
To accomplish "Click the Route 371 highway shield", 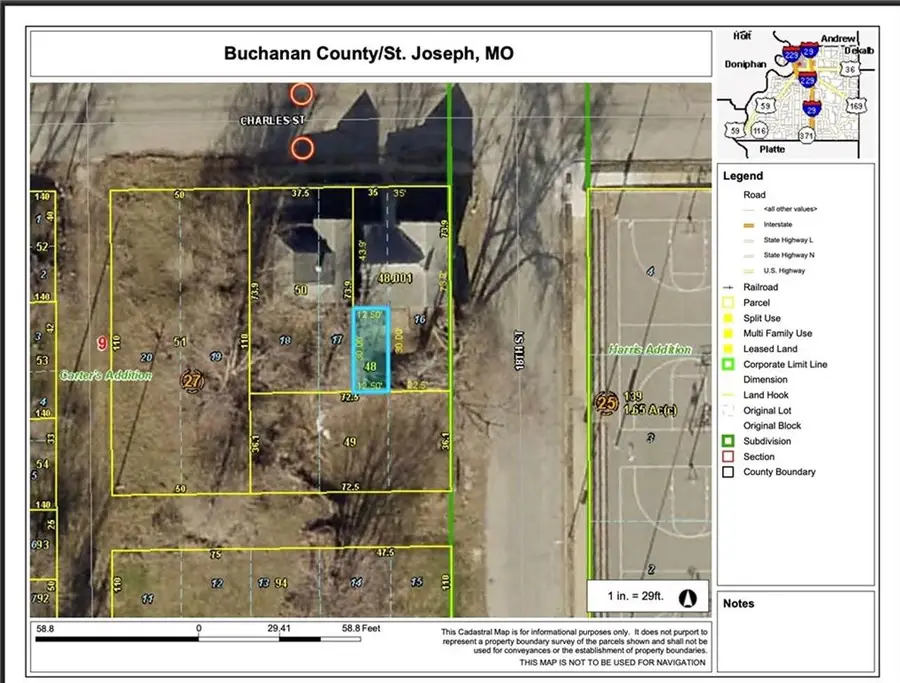I will [x=807, y=133].
